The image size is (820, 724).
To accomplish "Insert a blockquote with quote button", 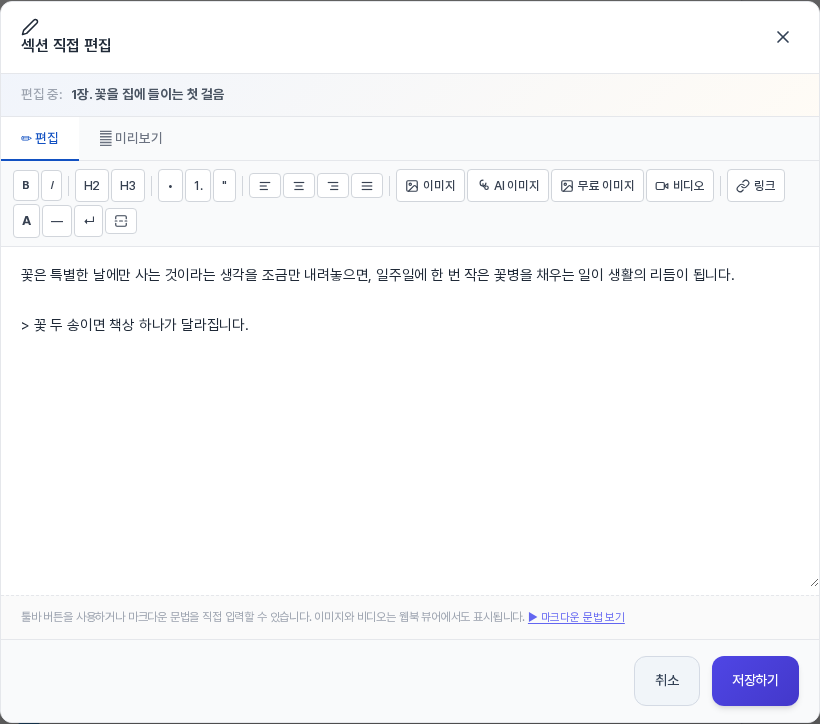I will click(224, 185).
